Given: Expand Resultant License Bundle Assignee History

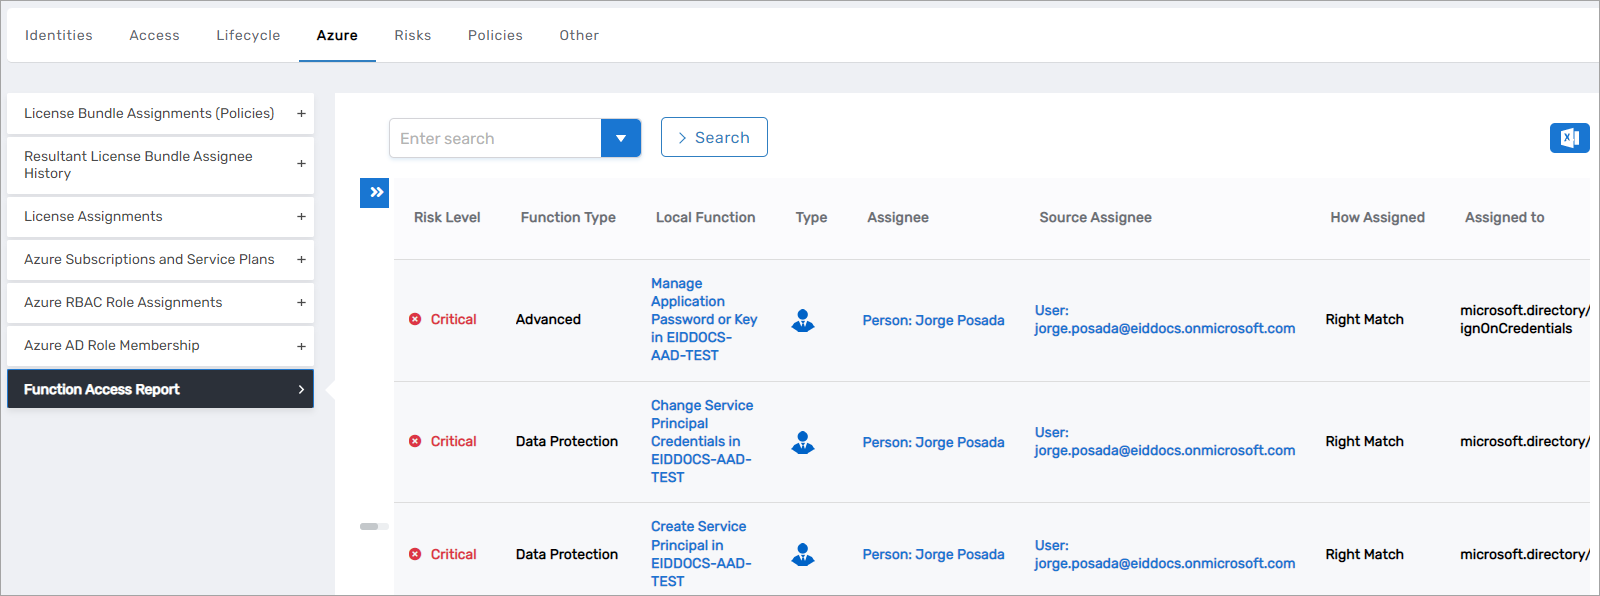Looking at the screenshot, I should [x=301, y=164].
